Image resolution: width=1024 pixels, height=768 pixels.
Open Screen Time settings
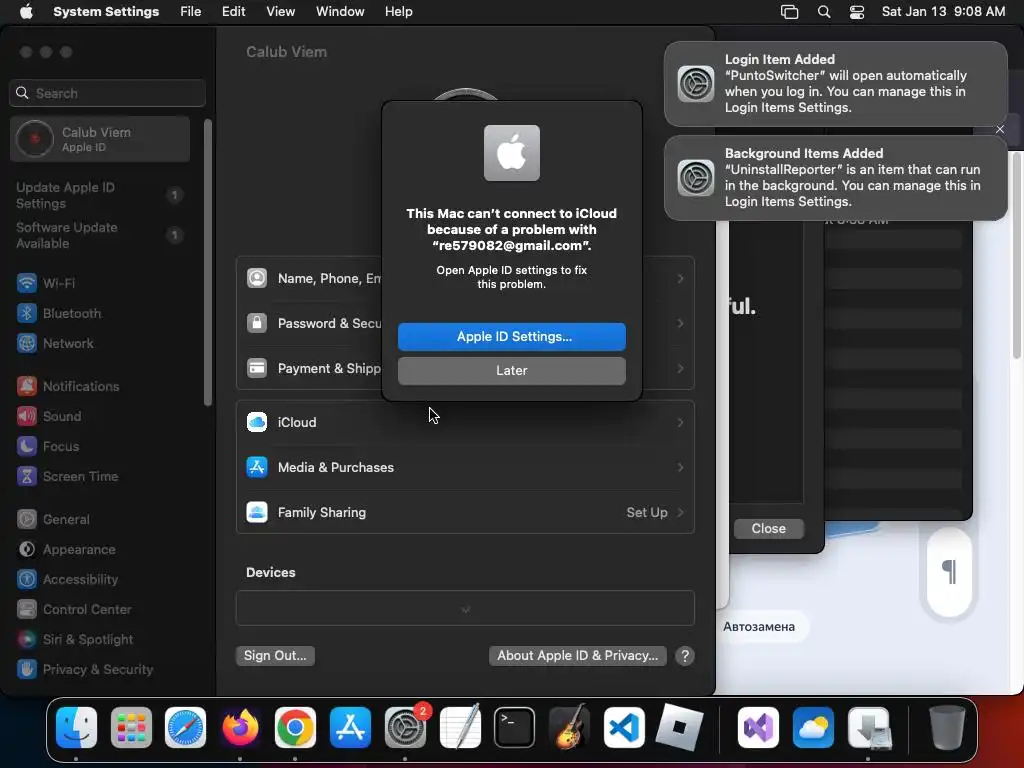coord(67,476)
